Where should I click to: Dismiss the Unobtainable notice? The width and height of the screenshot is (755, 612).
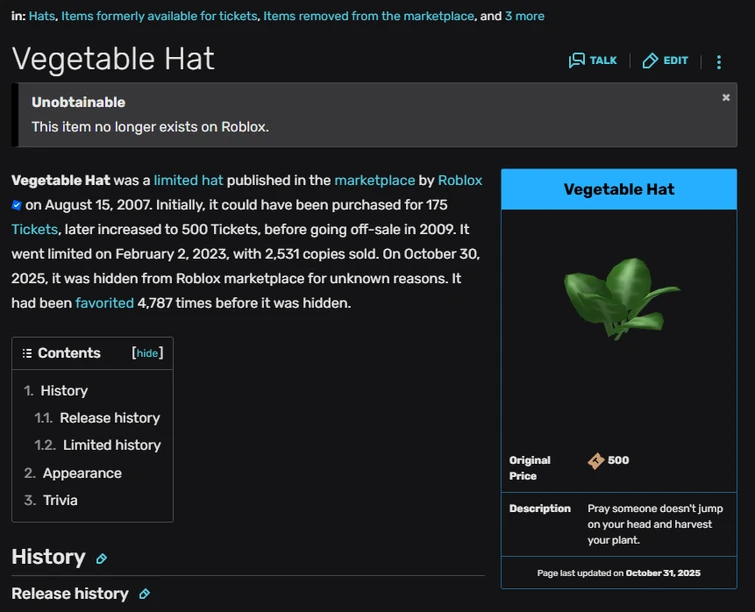(726, 98)
